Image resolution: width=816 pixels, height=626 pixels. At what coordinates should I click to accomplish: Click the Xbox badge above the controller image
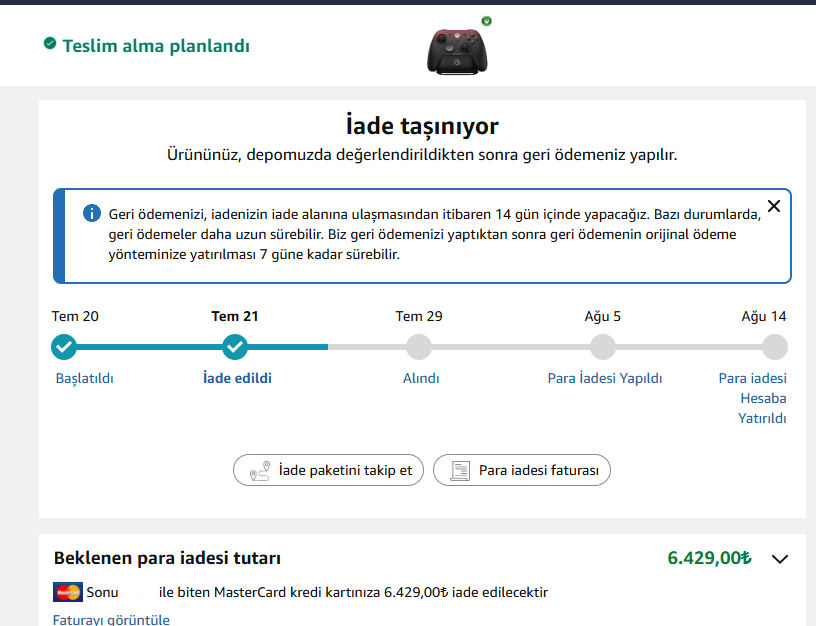pyautogui.click(x=487, y=21)
